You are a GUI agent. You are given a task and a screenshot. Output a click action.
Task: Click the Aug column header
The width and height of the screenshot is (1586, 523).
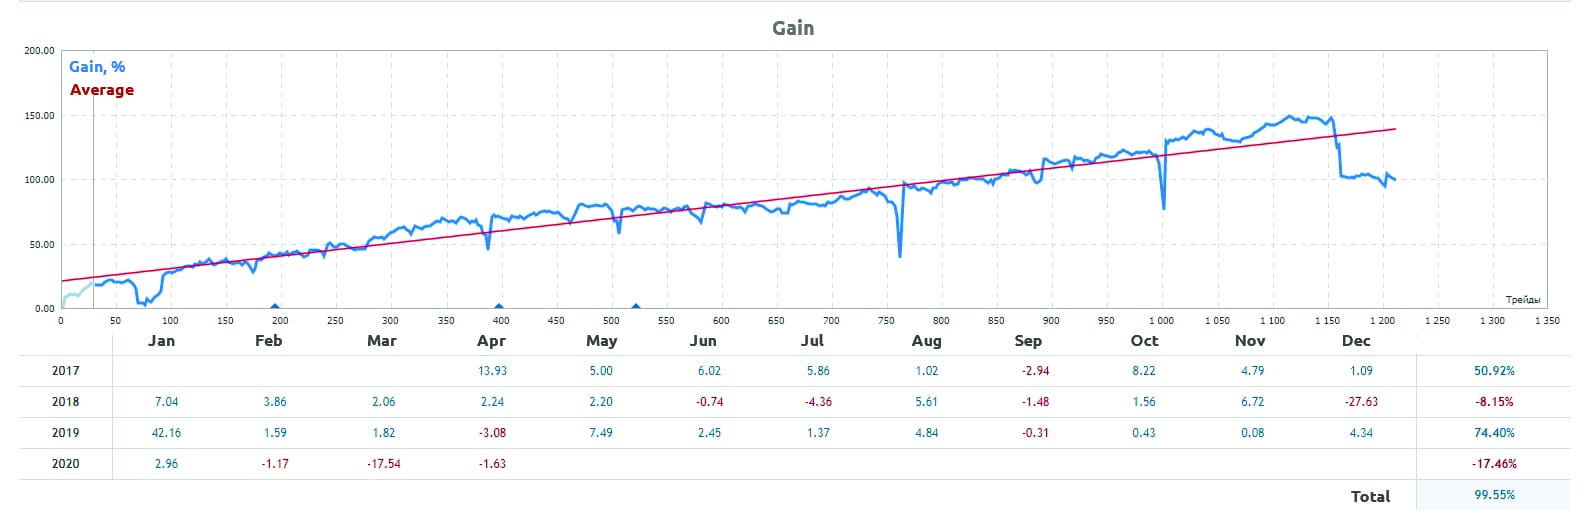(926, 341)
